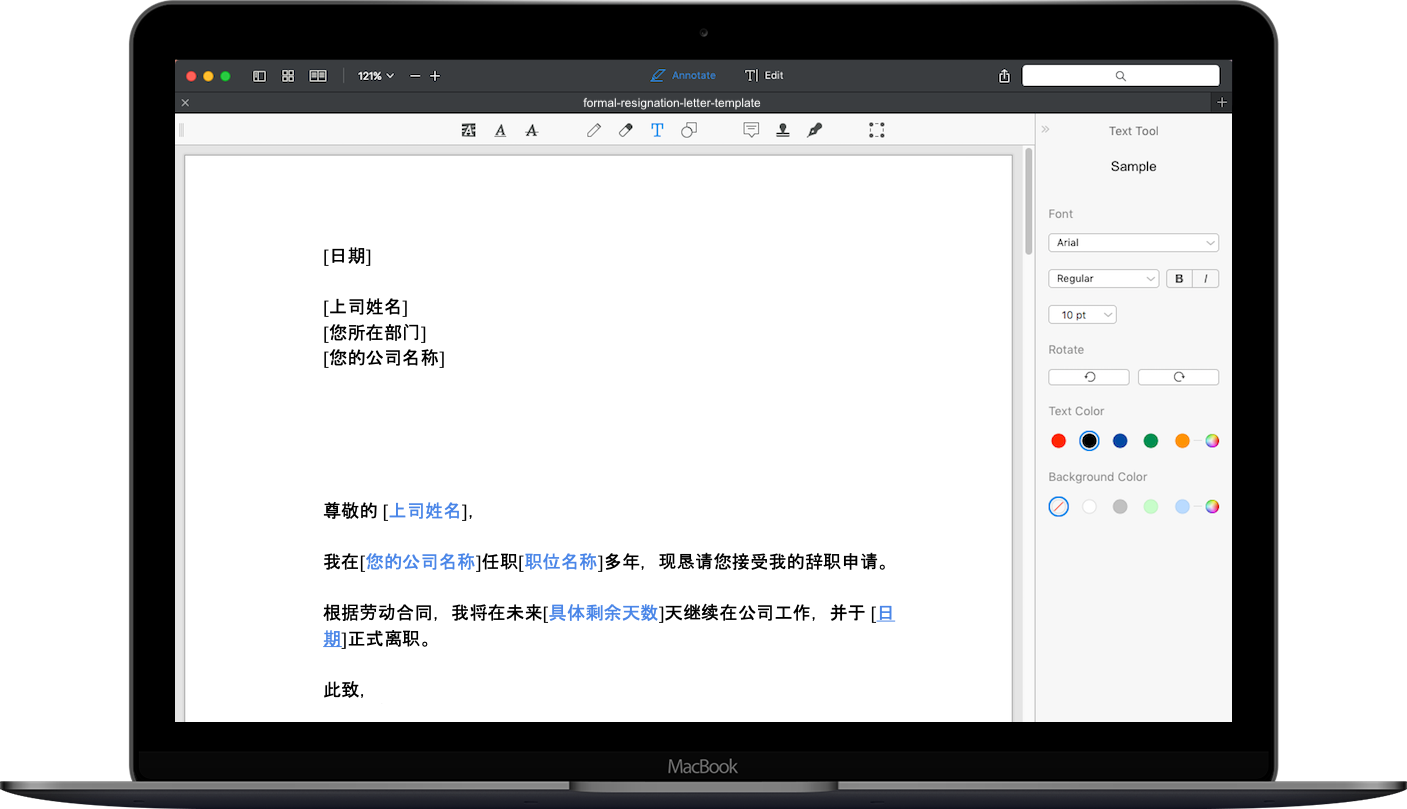
Task: Select the Signature tool
Action: pyautogui.click(x=815, y=130)
